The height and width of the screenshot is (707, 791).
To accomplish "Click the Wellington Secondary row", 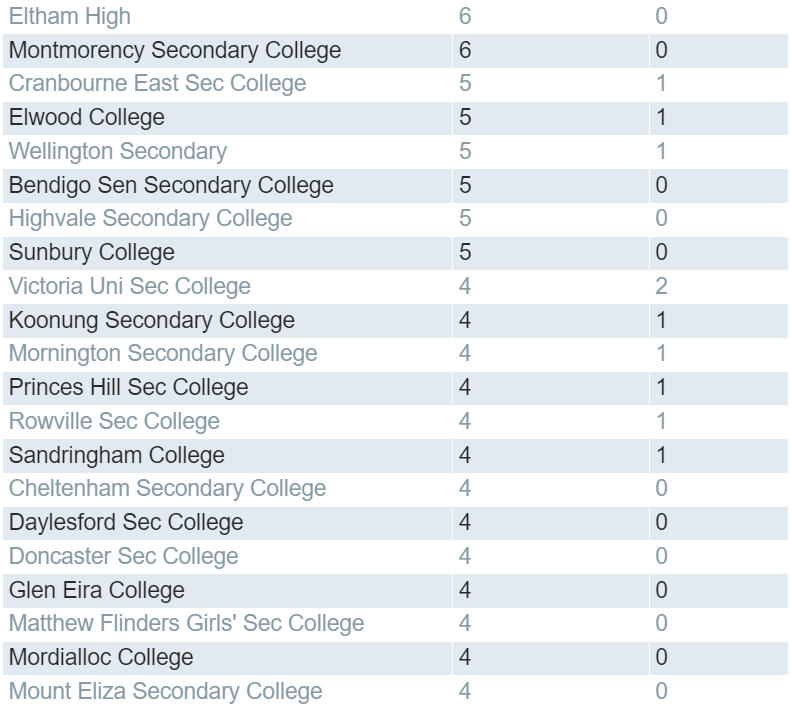I will (396, 151).
